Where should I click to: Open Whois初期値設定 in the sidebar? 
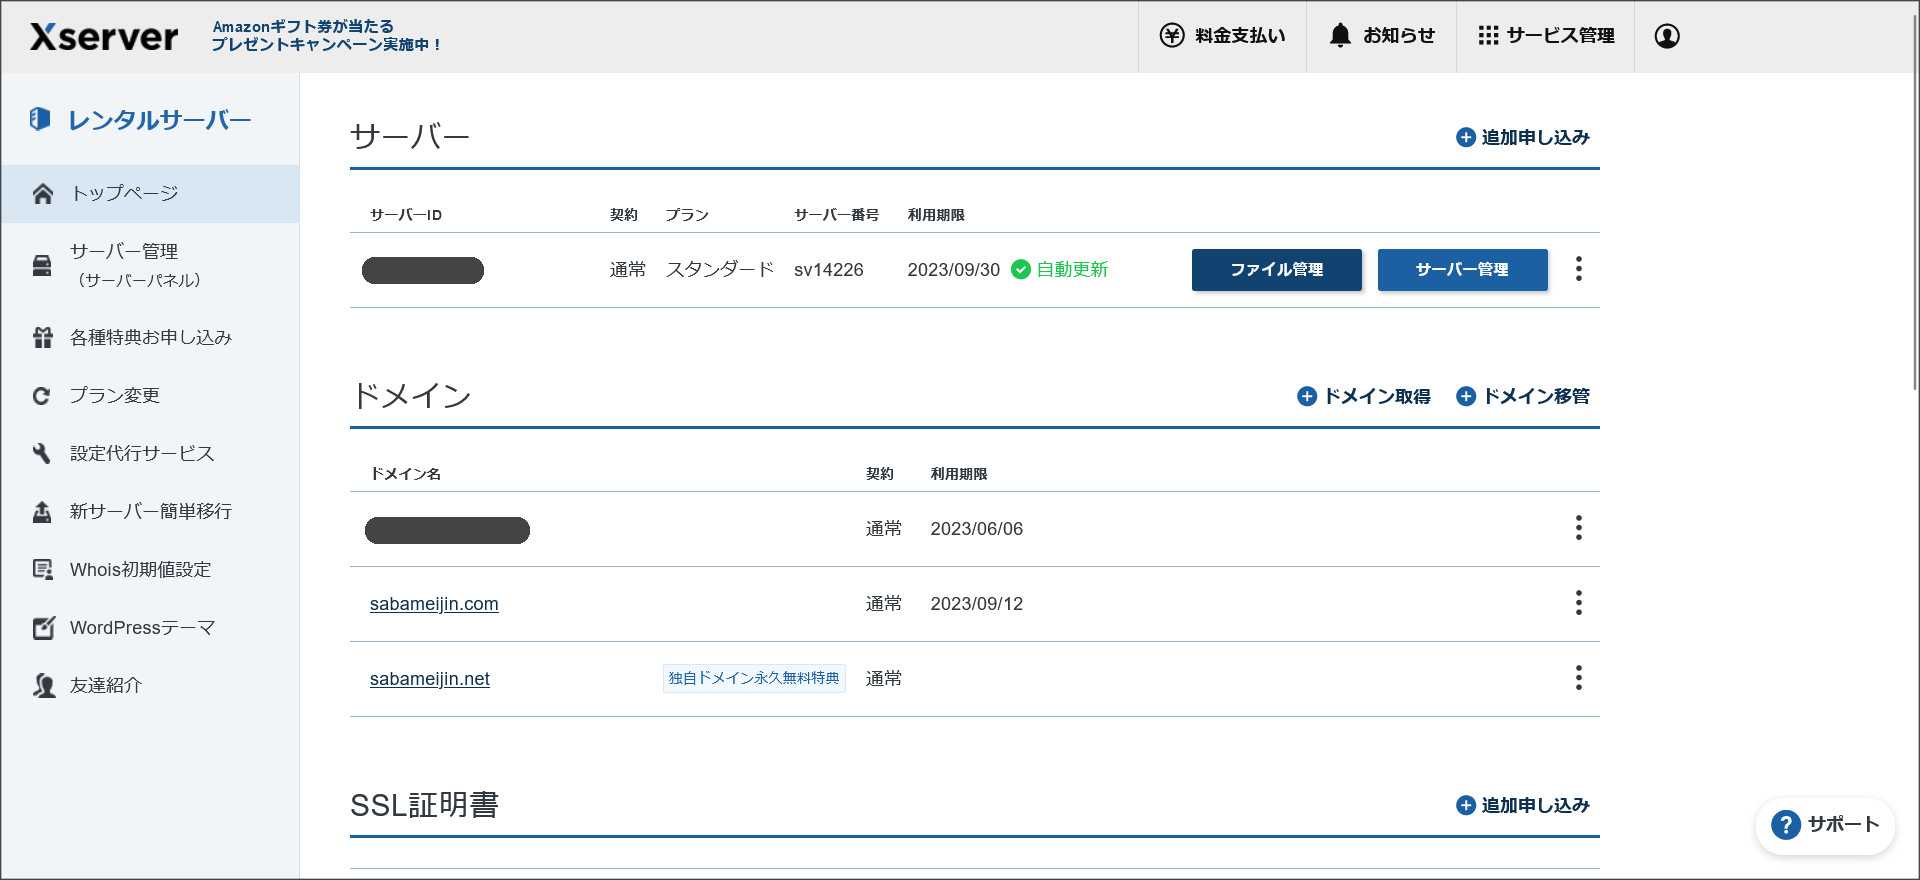(141, 570)
